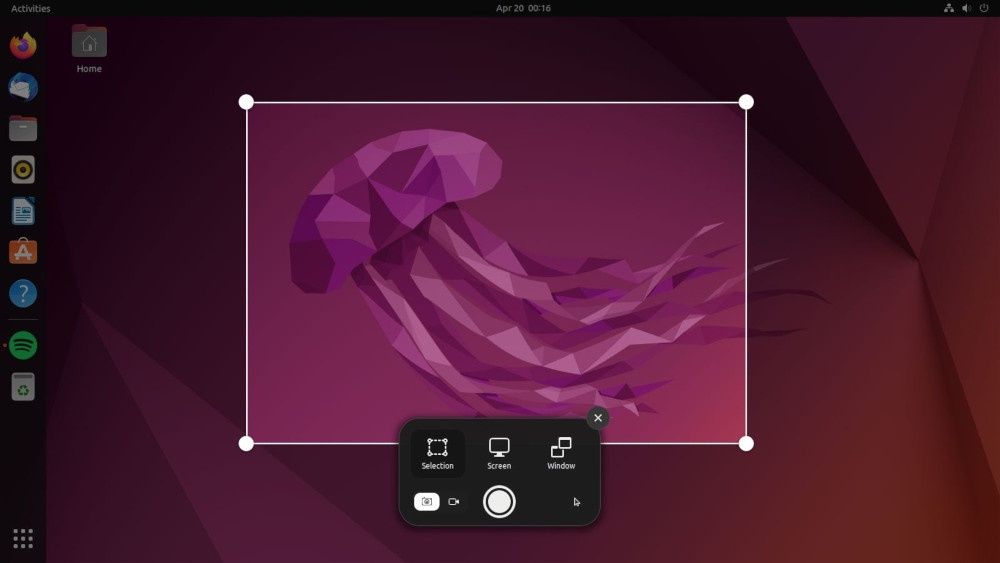
Task: Click the round capture shutter button
Action: (x=499, y=502)
